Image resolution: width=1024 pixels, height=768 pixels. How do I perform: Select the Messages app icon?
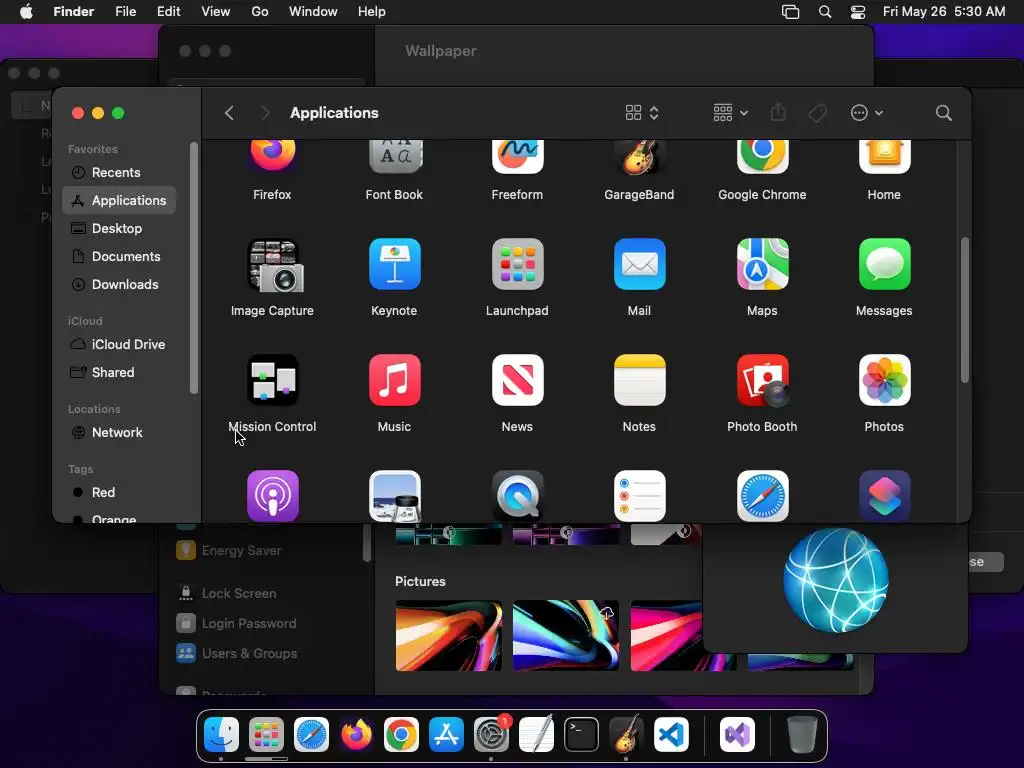884,264
